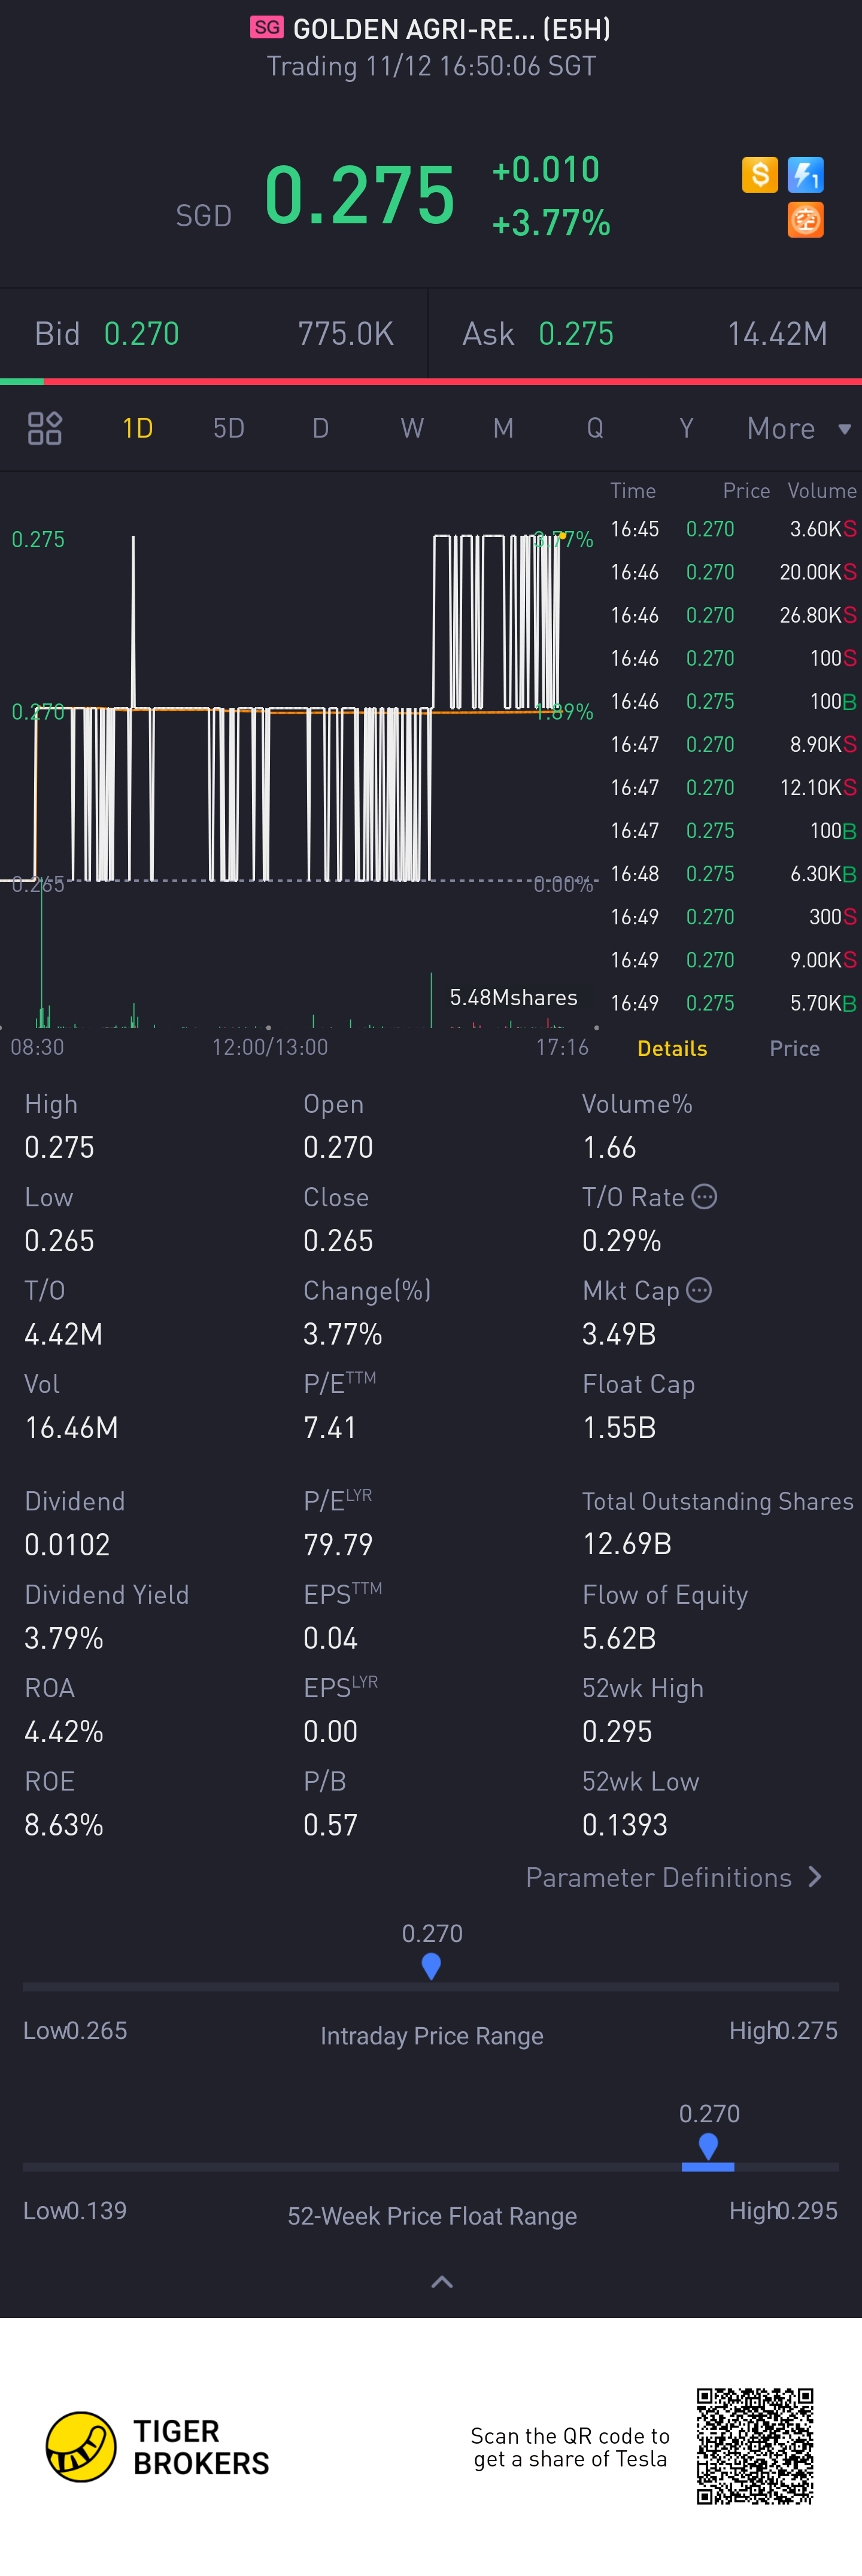Image resolution: width=862 pixels, height=2576 pixels.
Task: Click the Tesla share QR code
Action: [755, 2446]
